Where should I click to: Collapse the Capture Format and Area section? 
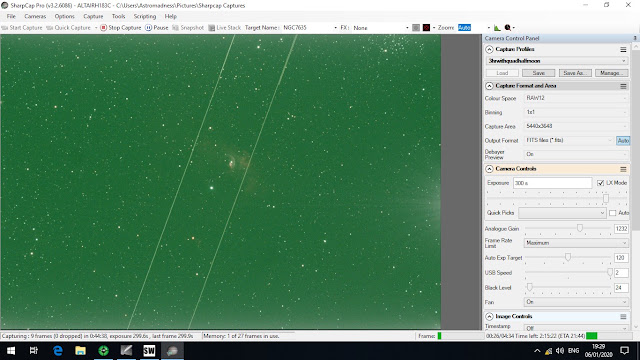pyautogui.click(x=489, y=86)
